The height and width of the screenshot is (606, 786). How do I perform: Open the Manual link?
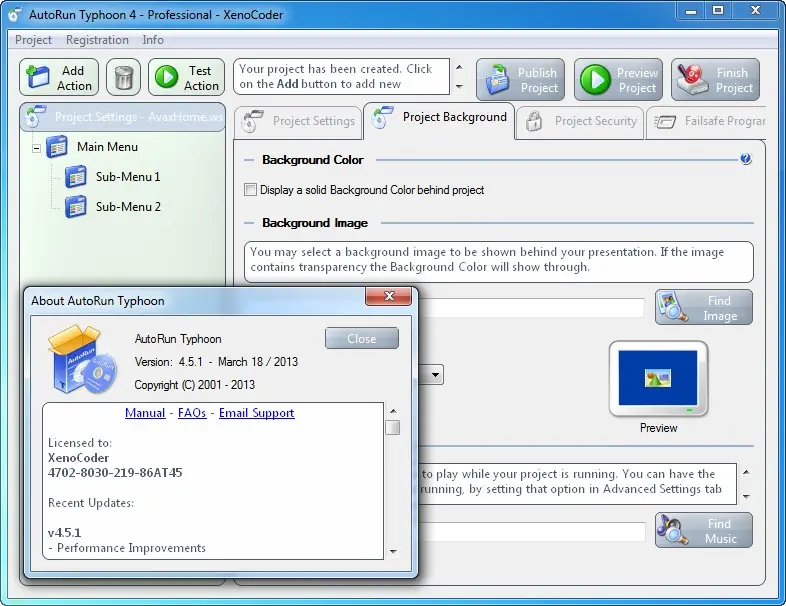(145, 413)
